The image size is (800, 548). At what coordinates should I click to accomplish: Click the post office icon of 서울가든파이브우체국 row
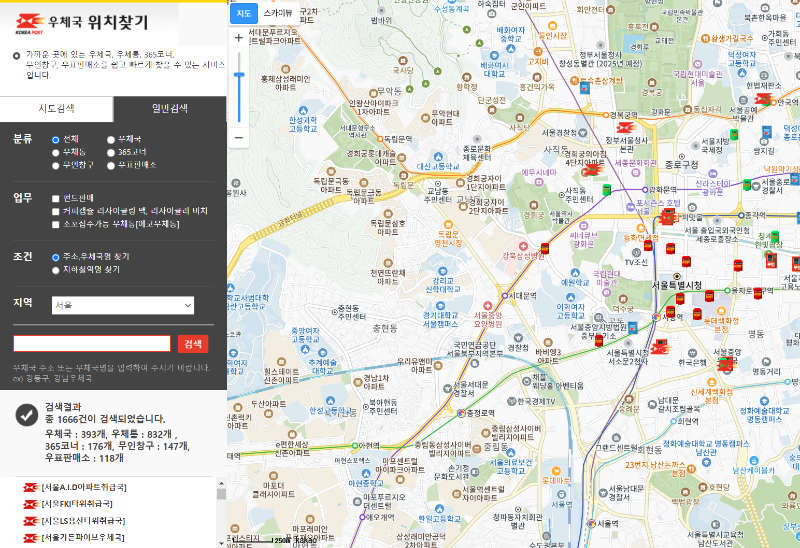tap(32, 538)
